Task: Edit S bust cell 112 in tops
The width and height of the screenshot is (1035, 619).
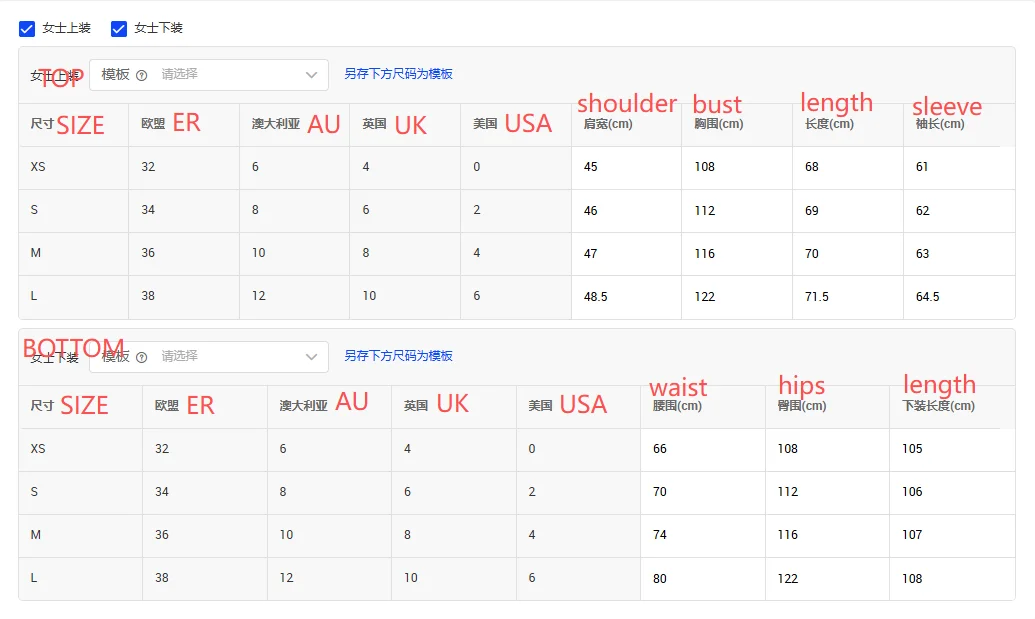Action: (736, 211)
